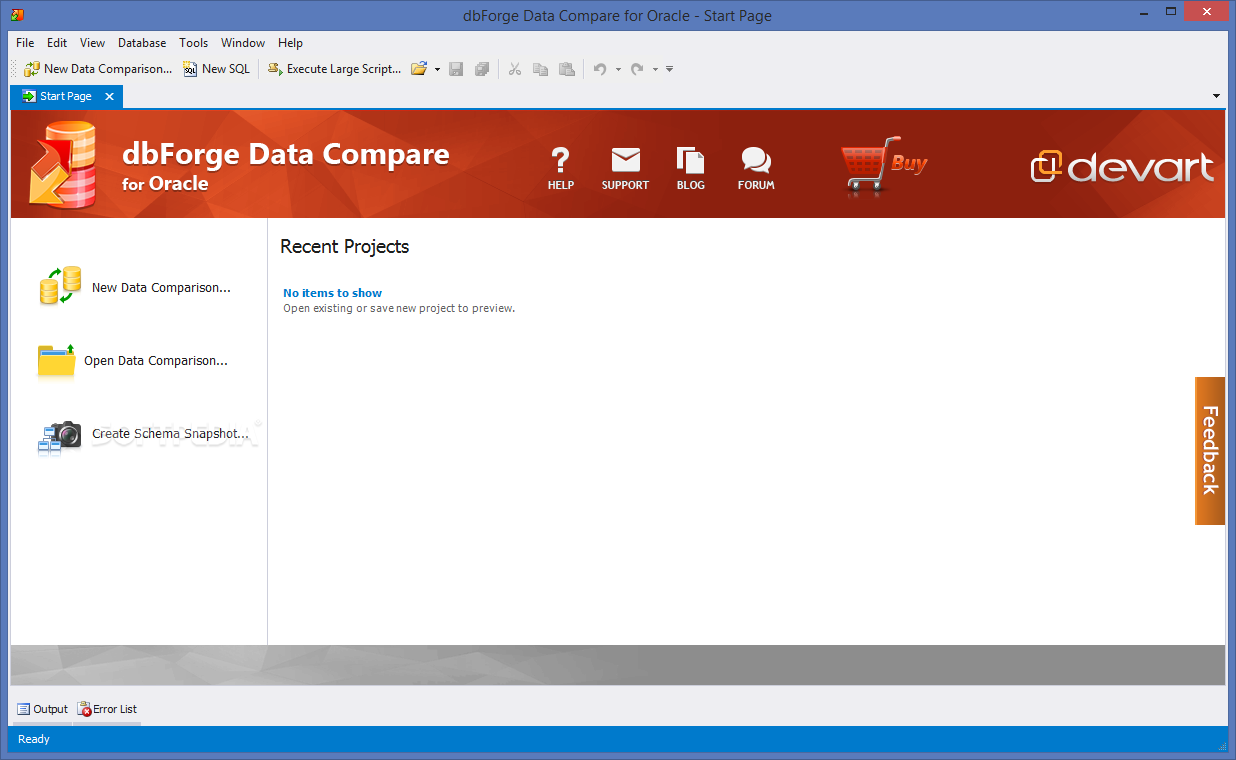Close the Start Page tab

point(110,96)
